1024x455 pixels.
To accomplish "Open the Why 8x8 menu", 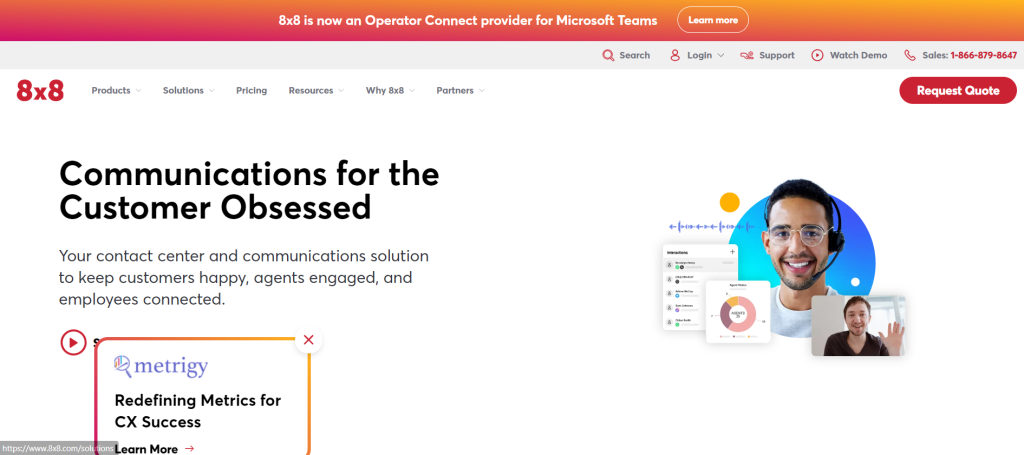I will [385, 91].
